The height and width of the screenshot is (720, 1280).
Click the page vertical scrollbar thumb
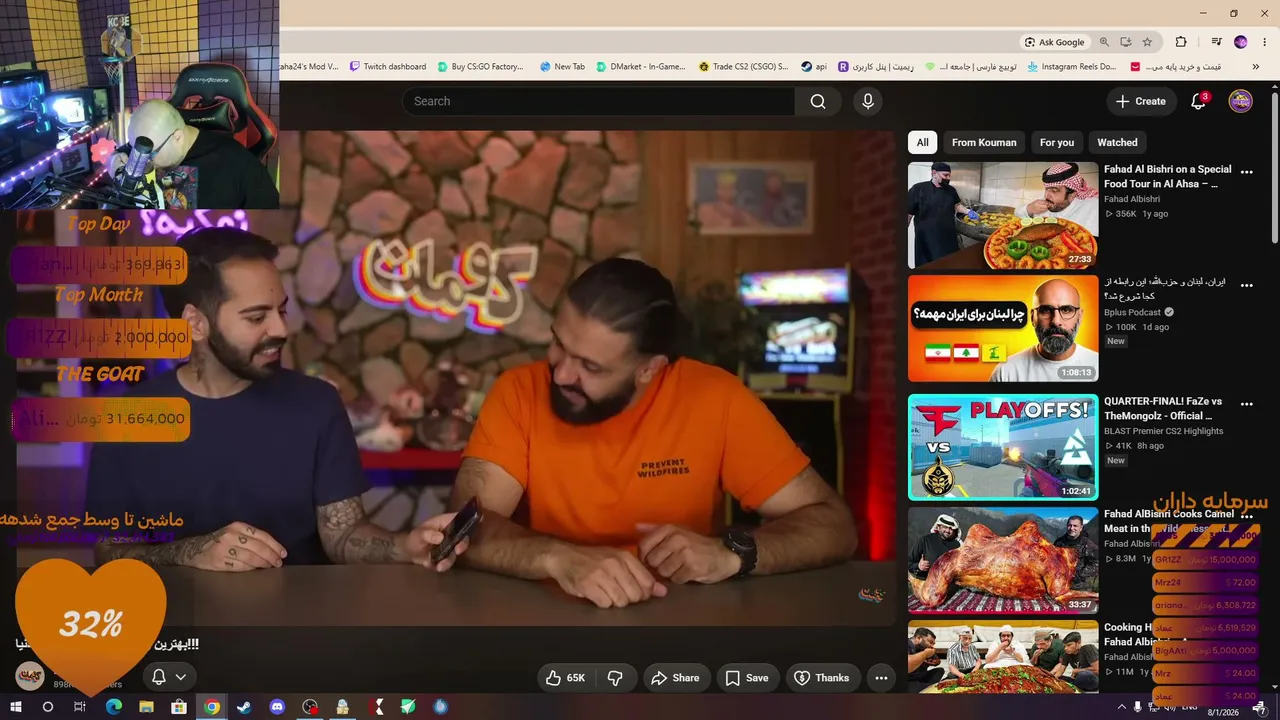[1274, 167]
